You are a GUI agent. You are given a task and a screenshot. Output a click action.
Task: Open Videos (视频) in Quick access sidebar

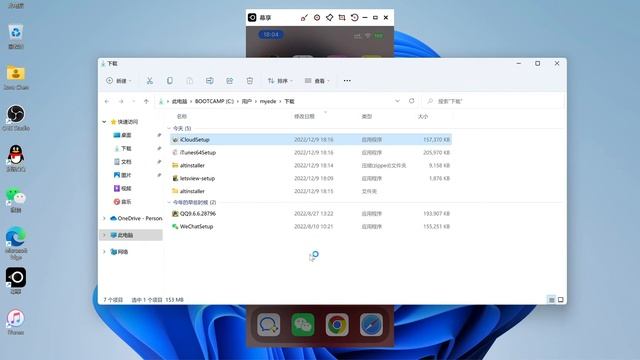point(126,189)
